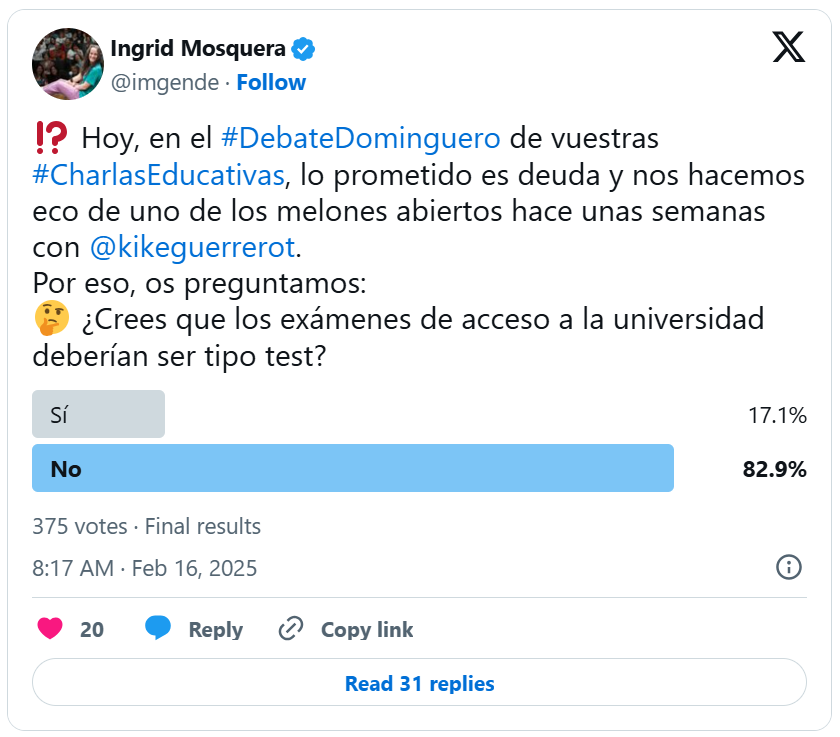Viewport: 840px width, 737px height.
Task: Click the blue reply bubble icon
Action: 158,629
